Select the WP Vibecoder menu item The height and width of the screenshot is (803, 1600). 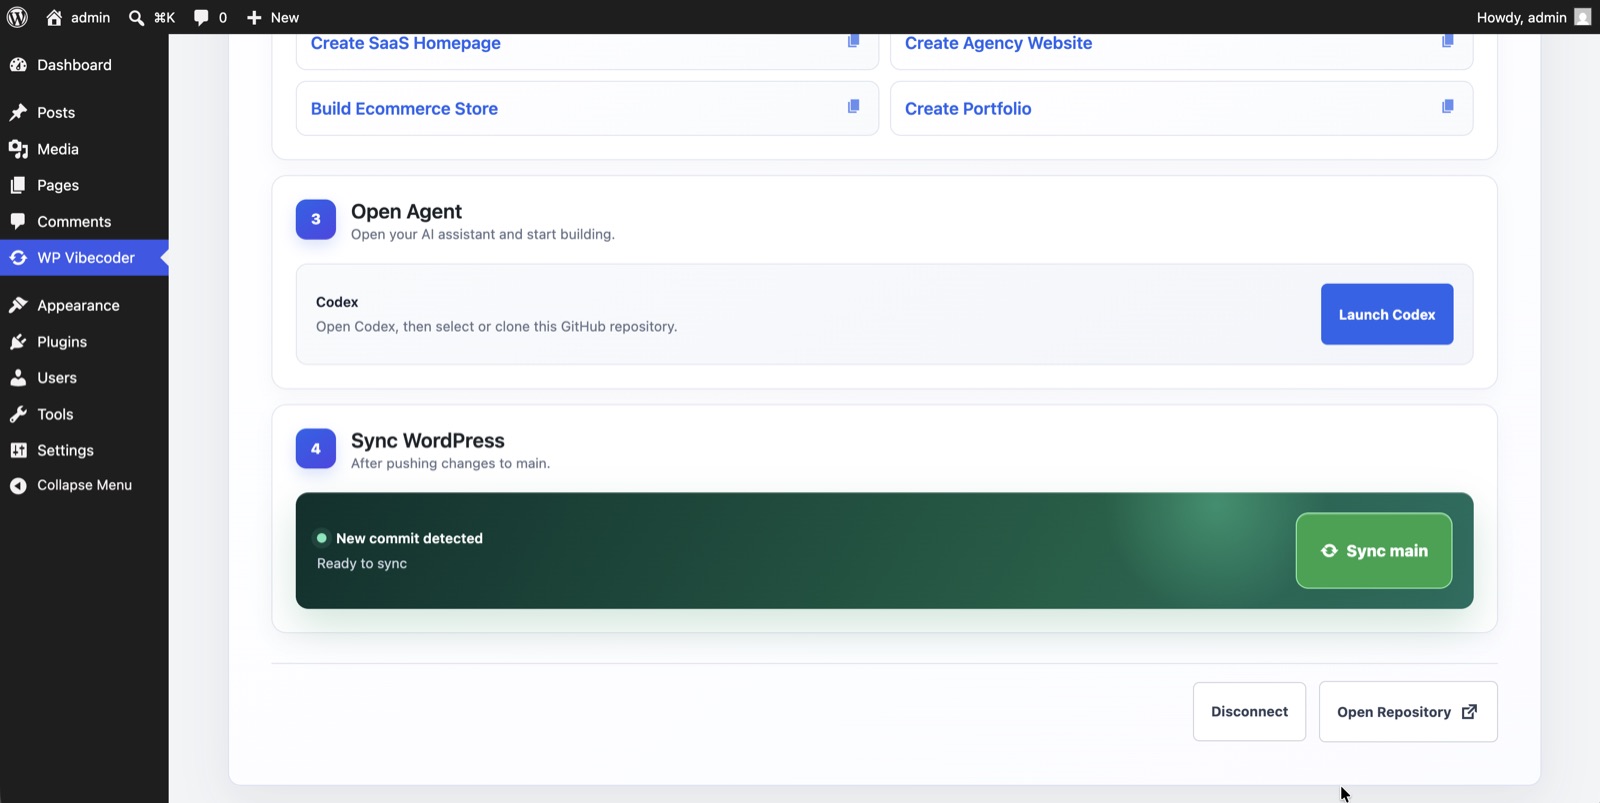coord(84,258)
